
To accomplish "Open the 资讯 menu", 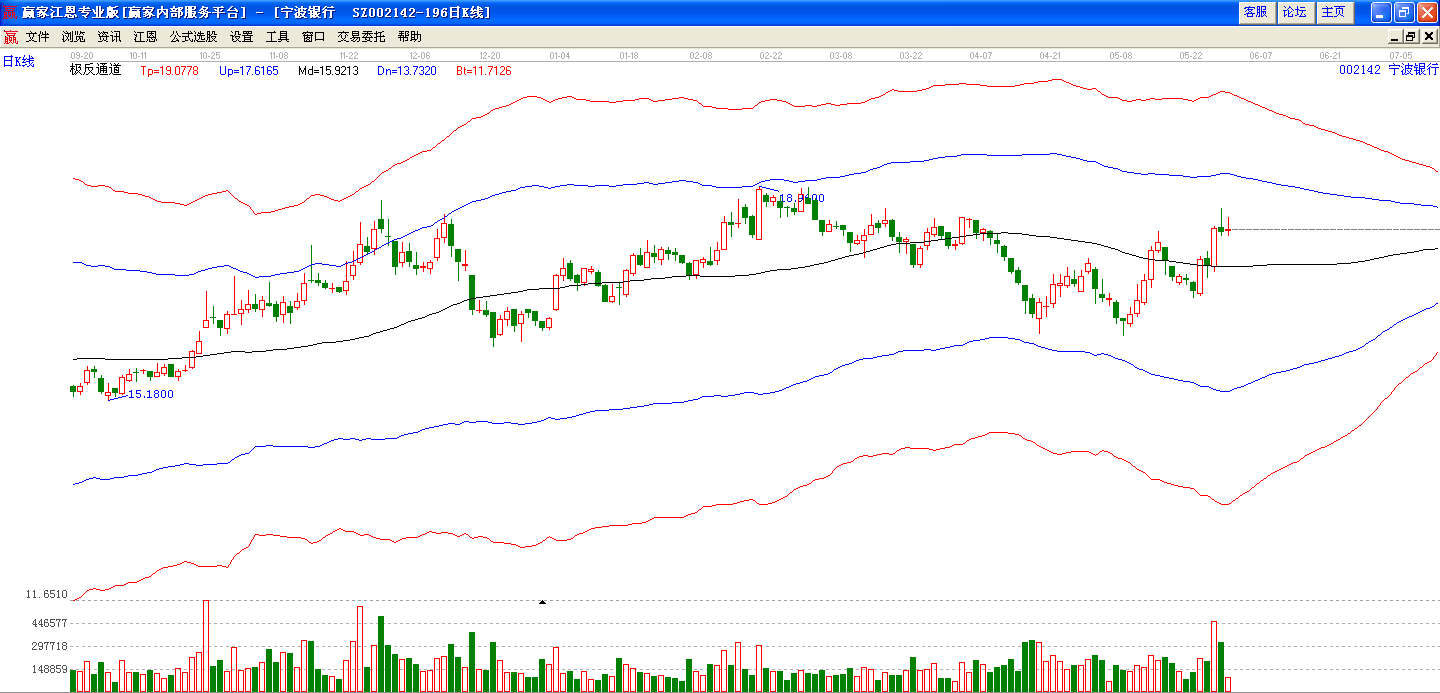I will (109, 37).
